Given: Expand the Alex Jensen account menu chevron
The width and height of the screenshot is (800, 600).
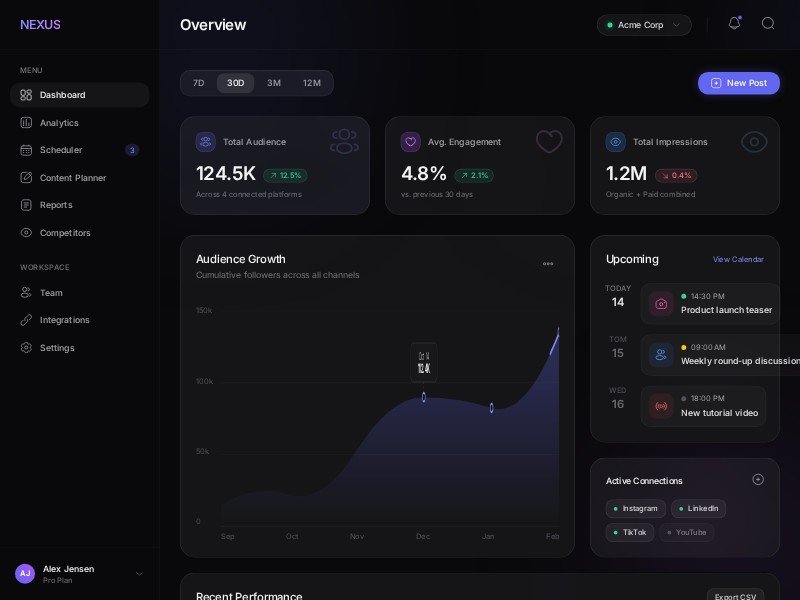Looking at the screenshot, I should pyautogui.click(x=139, y=574).
